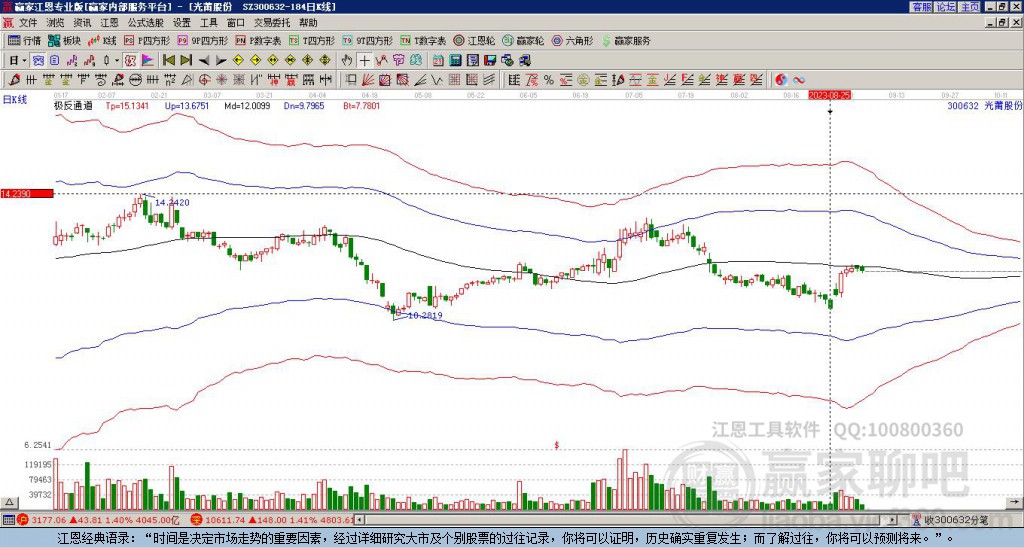This screenshot has width=1024, height=548.
Task: Click the 论坛 button
Action: (x=945, y=7)
